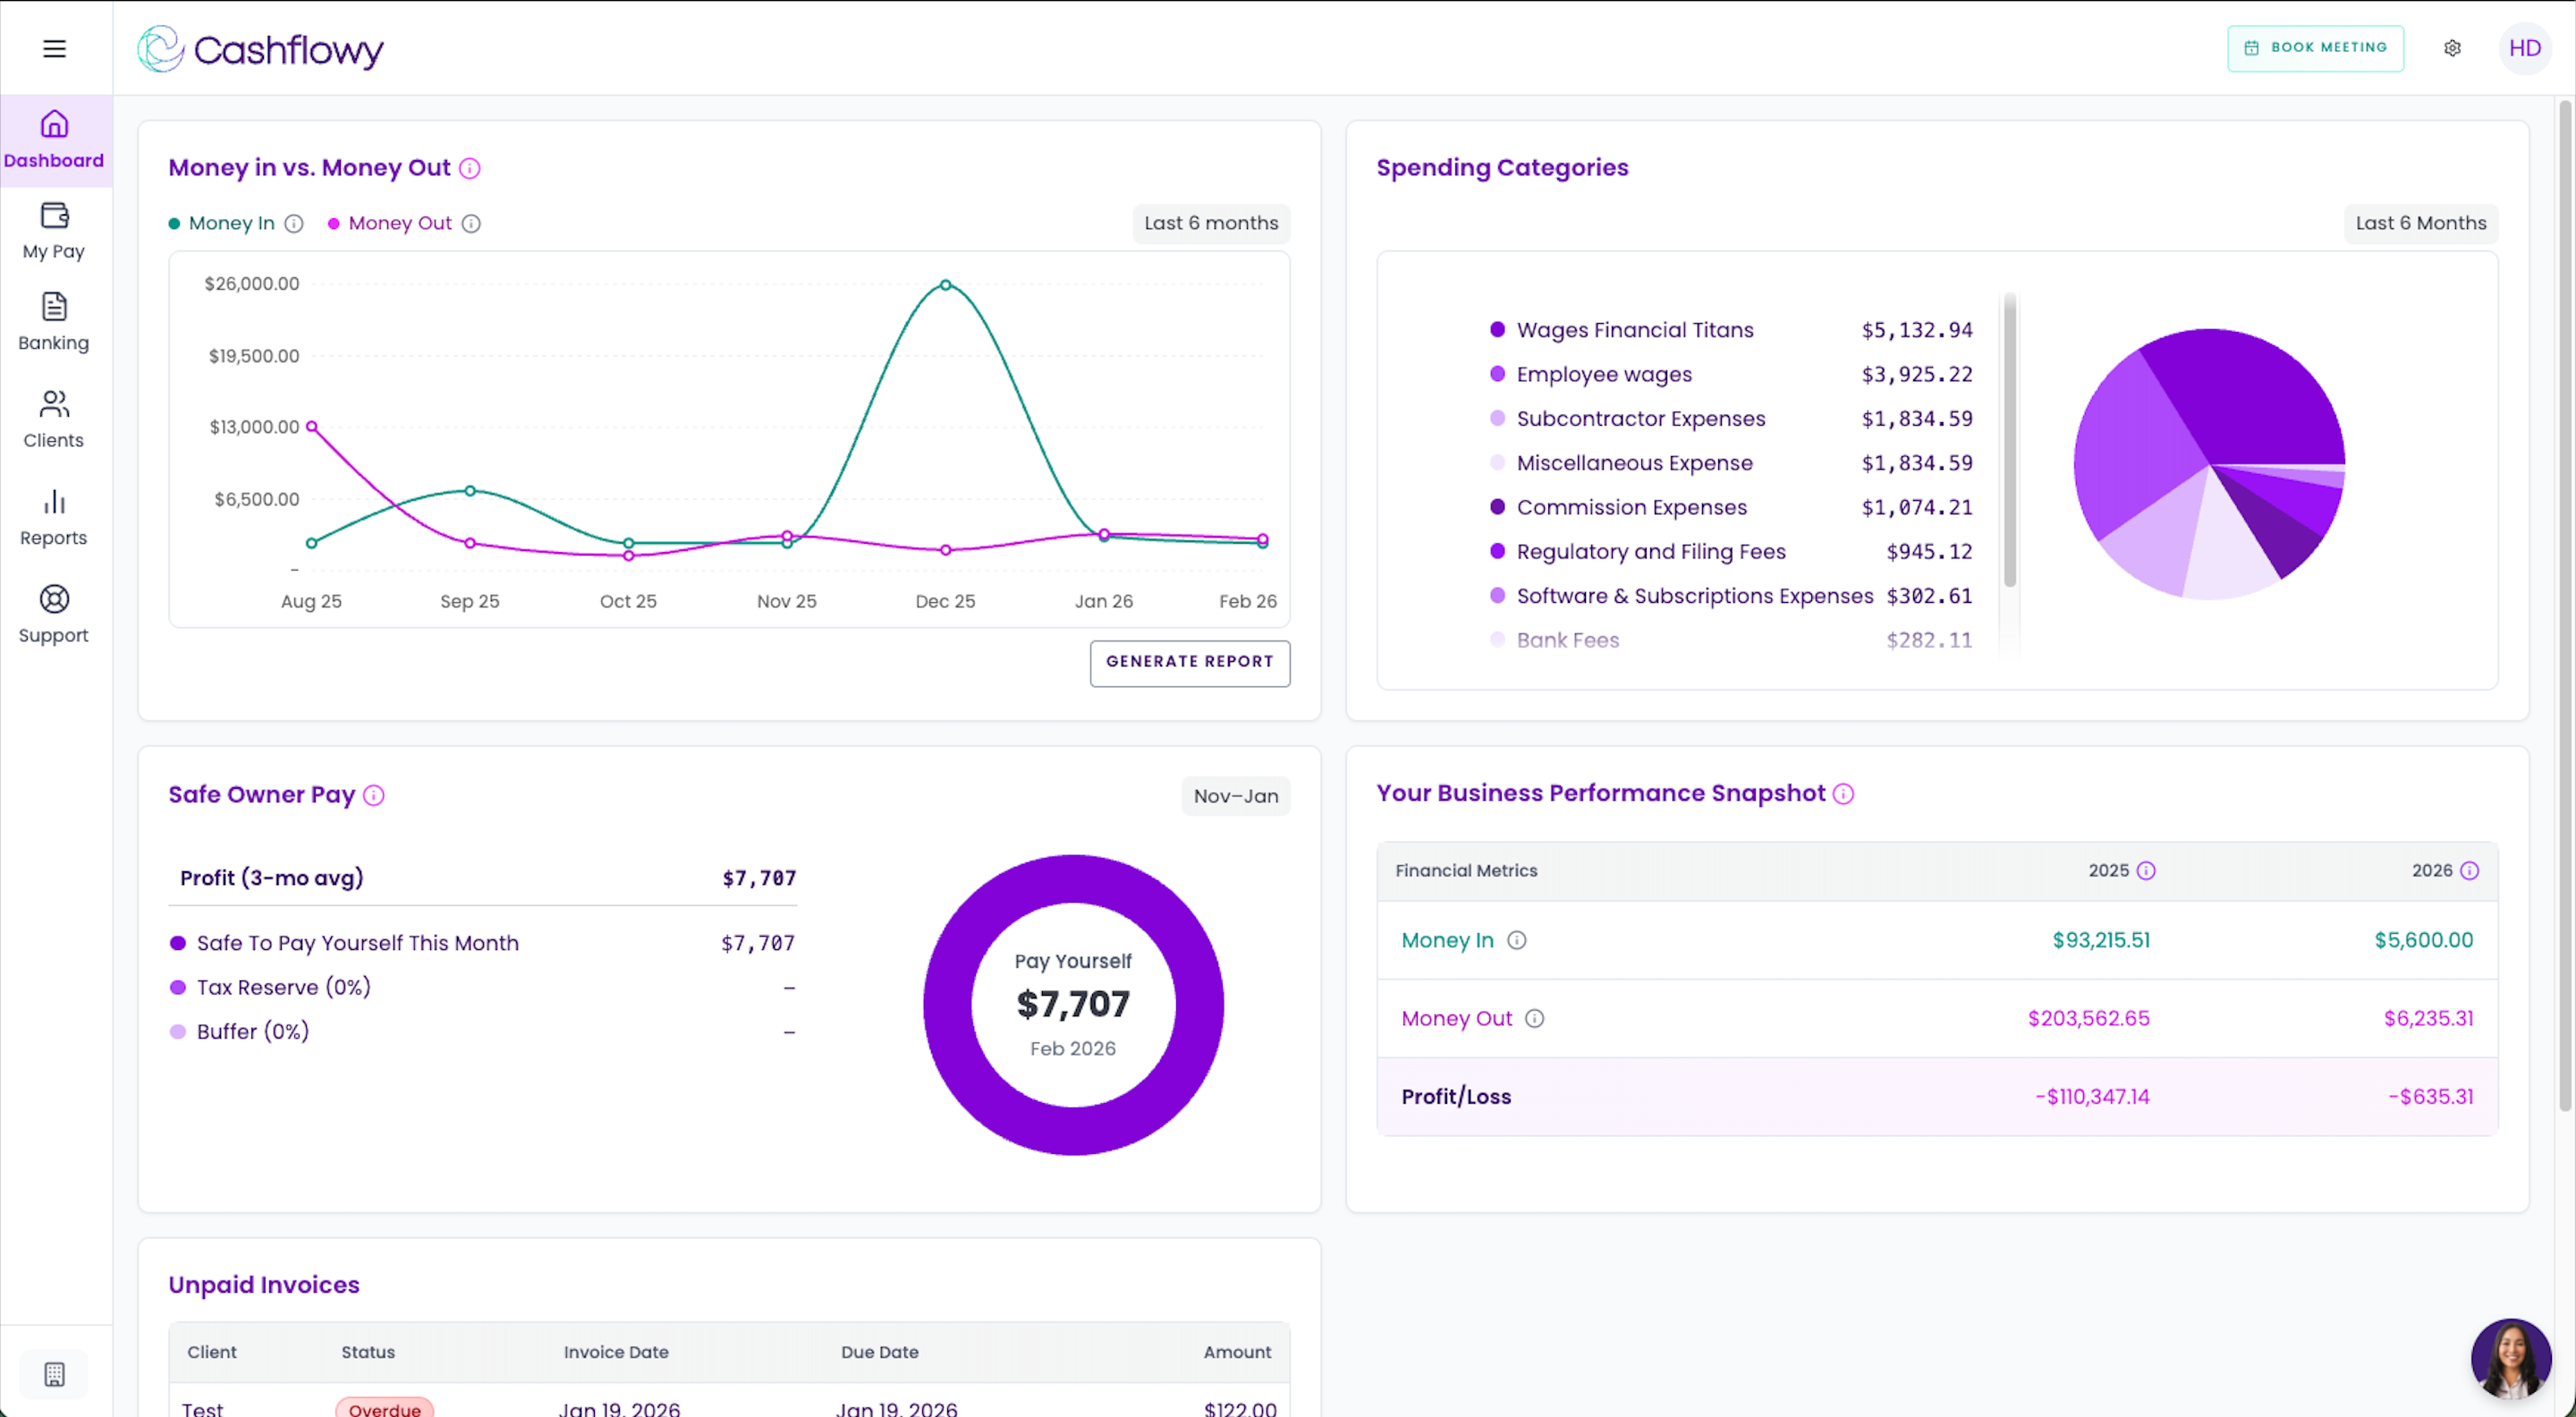Click info icon beside Business Performance Snapshot

[x=1843, y=794]
